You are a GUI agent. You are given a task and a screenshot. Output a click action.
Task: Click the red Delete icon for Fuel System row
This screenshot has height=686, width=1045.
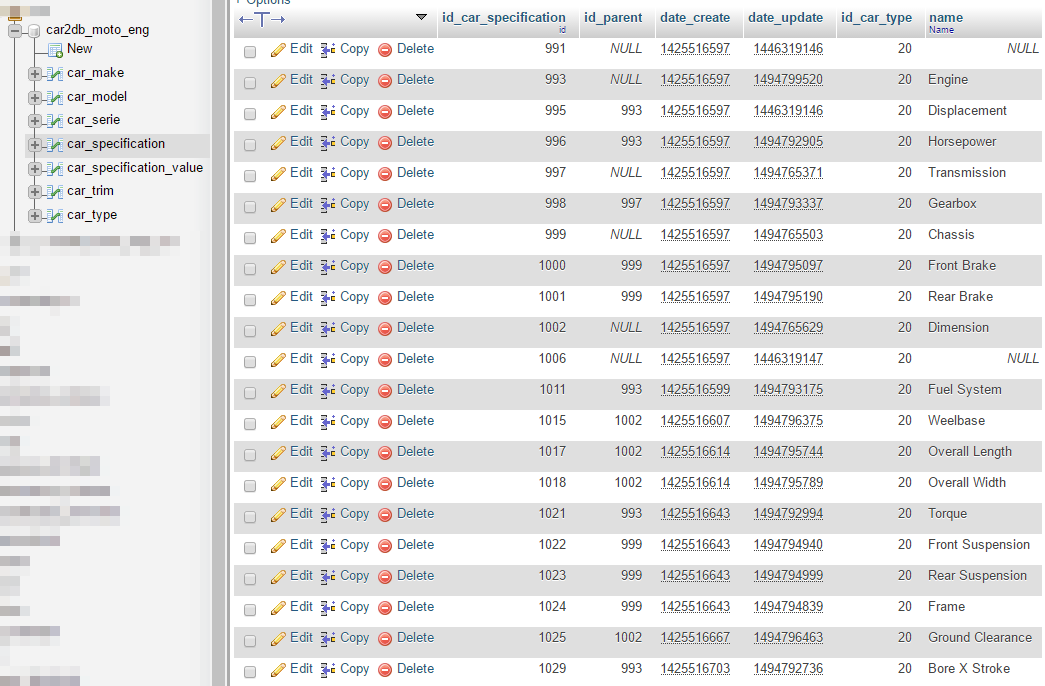pyautogui.click(x=385, y=391)
